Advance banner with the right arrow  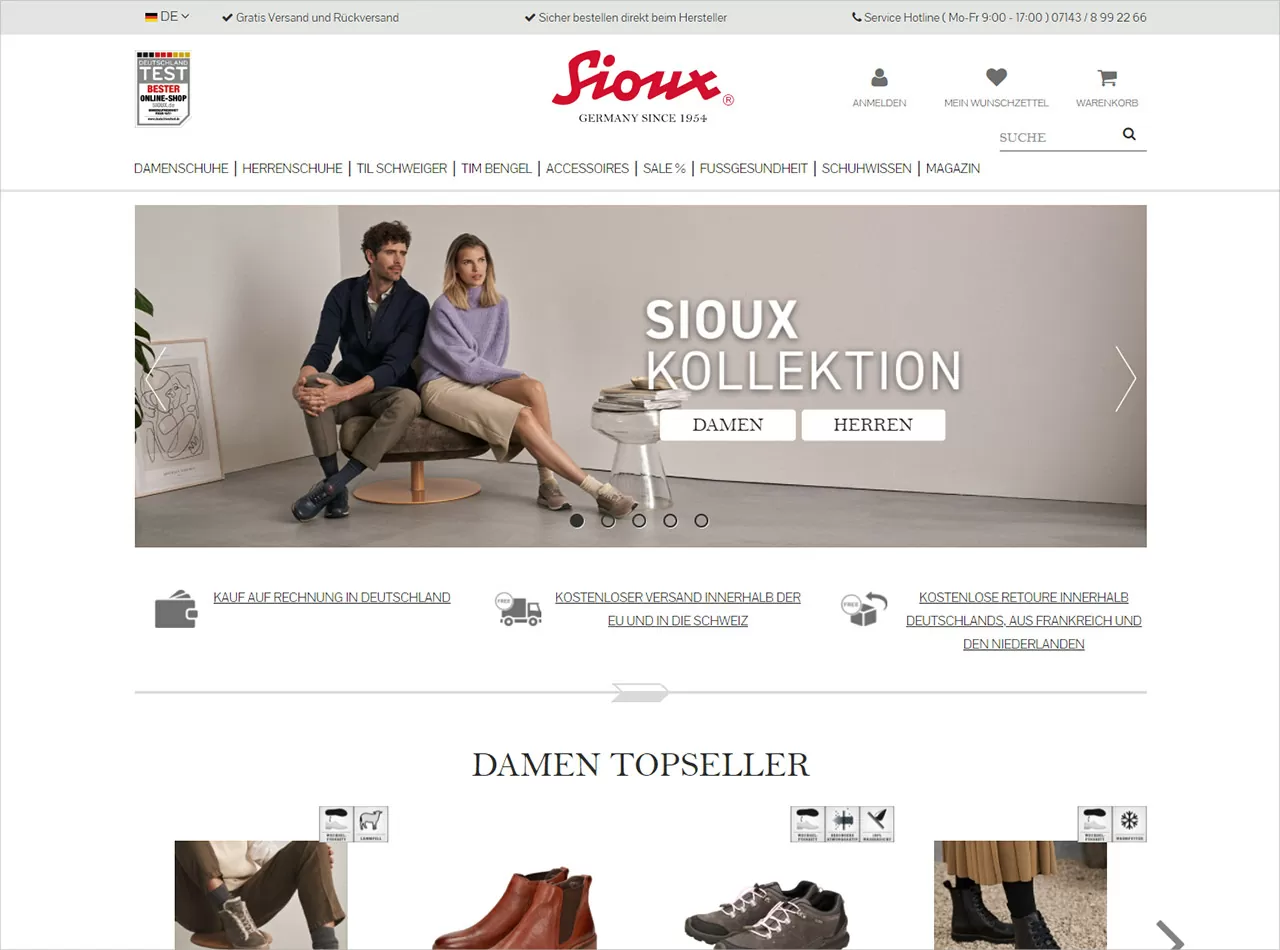tap(1126, 379)
